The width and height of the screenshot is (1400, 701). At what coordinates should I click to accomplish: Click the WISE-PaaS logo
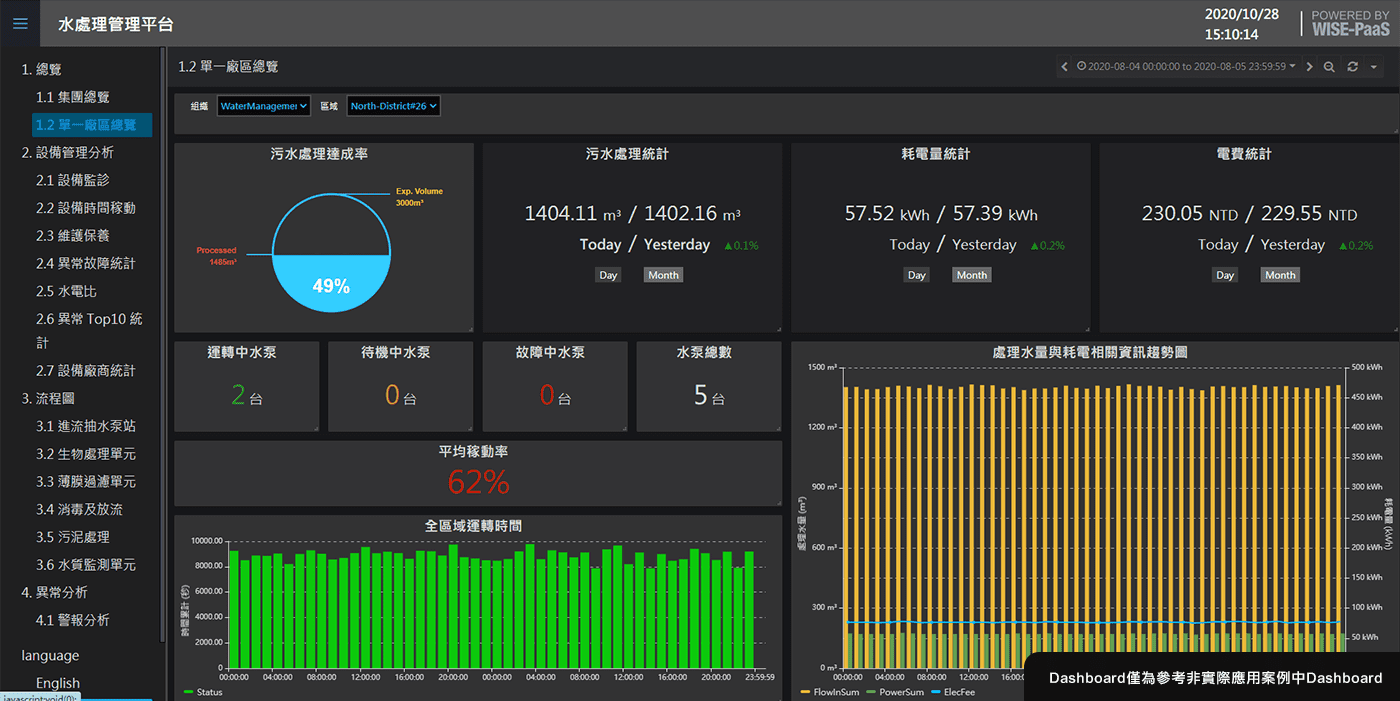point(1350,23)
